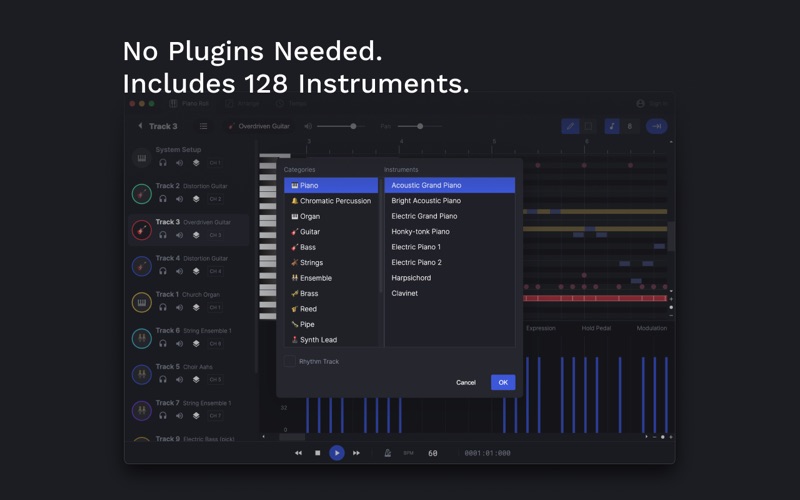Select Chromatic Percussion category
Screen dimensions: 800x500
[x=331, y=201]
